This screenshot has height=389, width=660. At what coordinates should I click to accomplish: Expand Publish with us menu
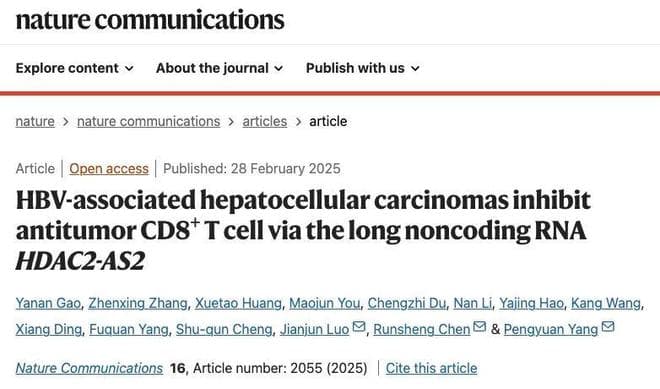[x=363, y=68]
